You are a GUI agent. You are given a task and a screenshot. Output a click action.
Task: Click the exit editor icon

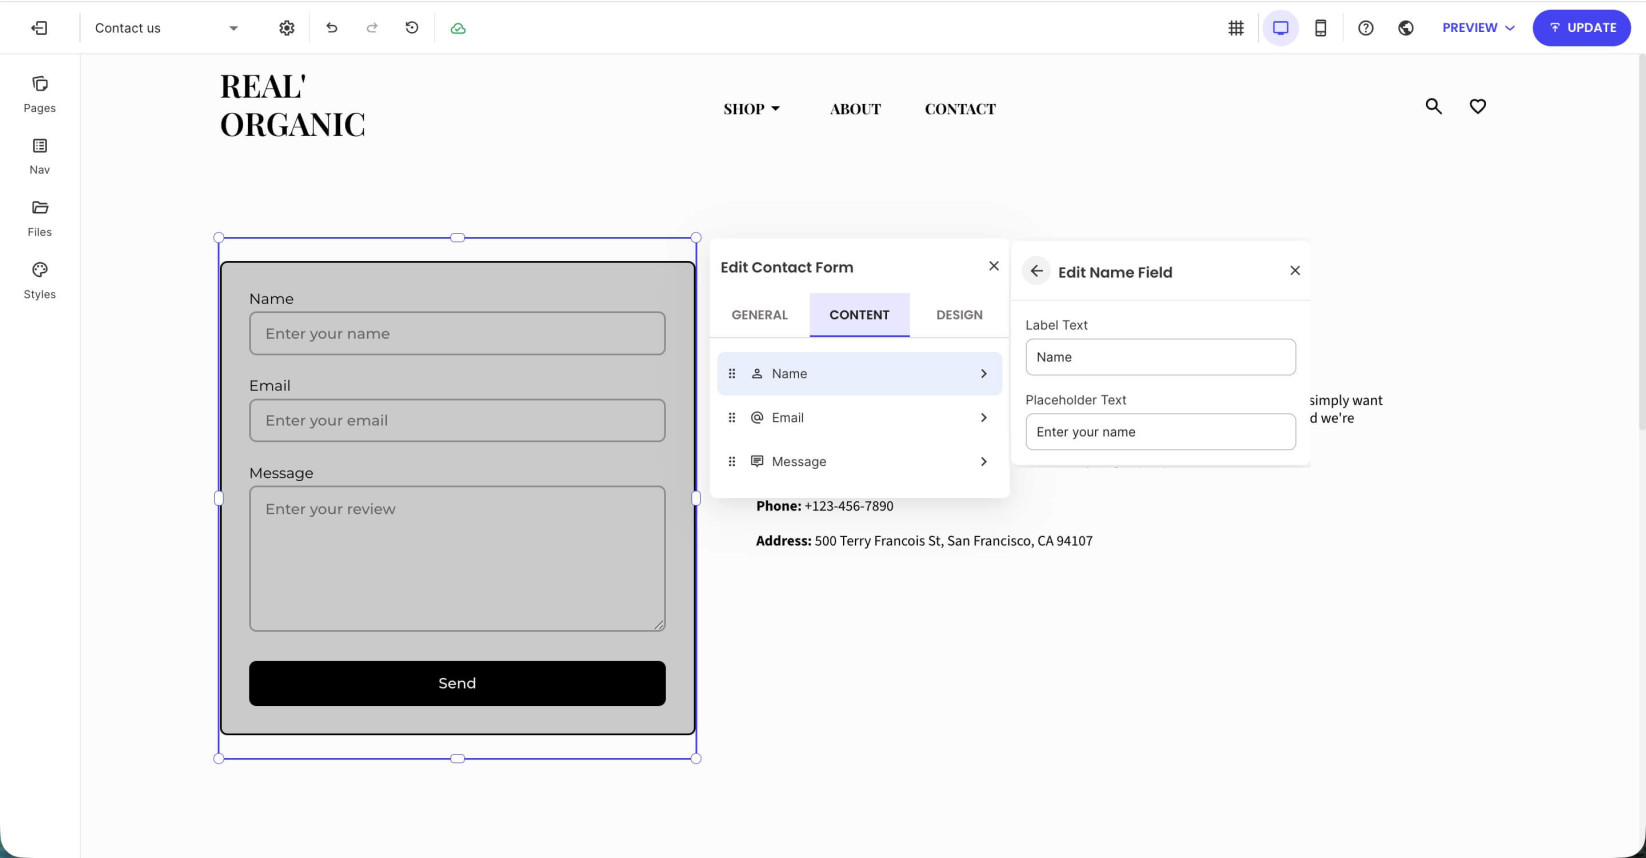pyautogui.click(x=39, y=28)
